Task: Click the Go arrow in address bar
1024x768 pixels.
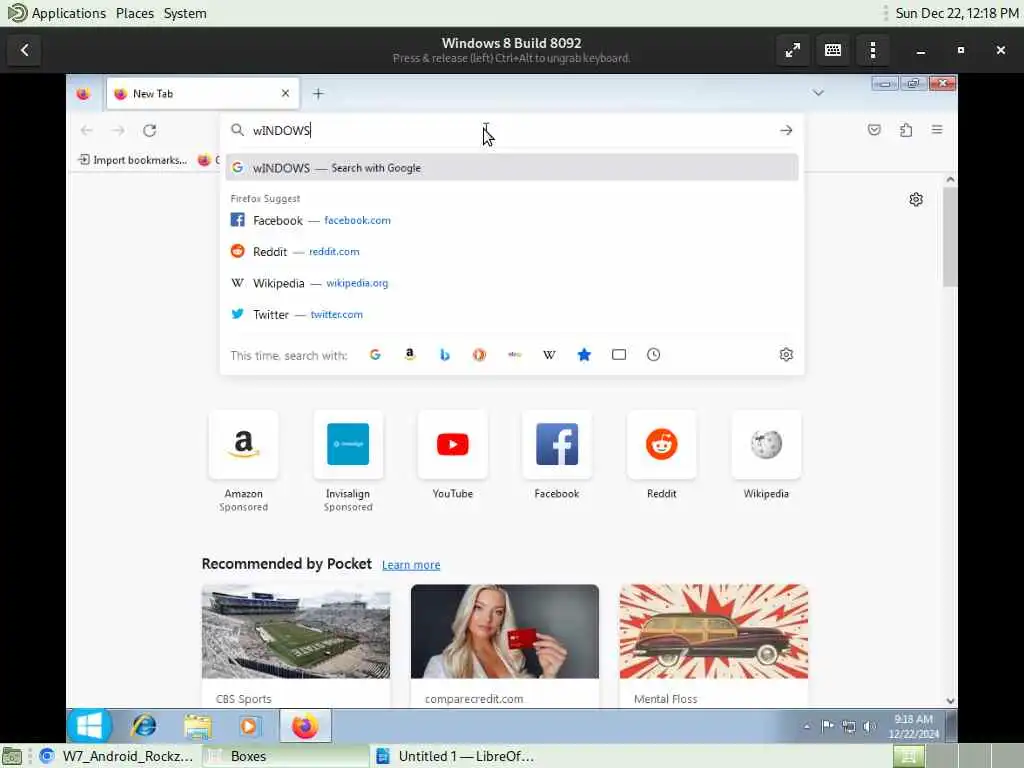Action: (x=786, y=130)
